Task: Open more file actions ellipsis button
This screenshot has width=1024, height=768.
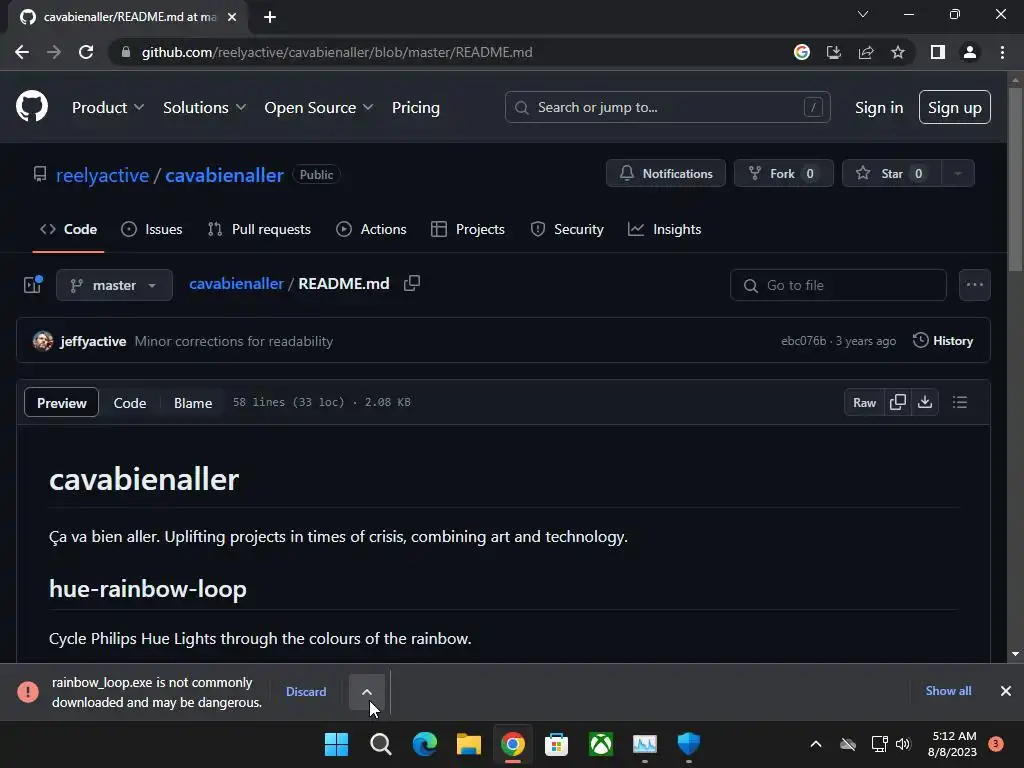Action: (974, 285)
